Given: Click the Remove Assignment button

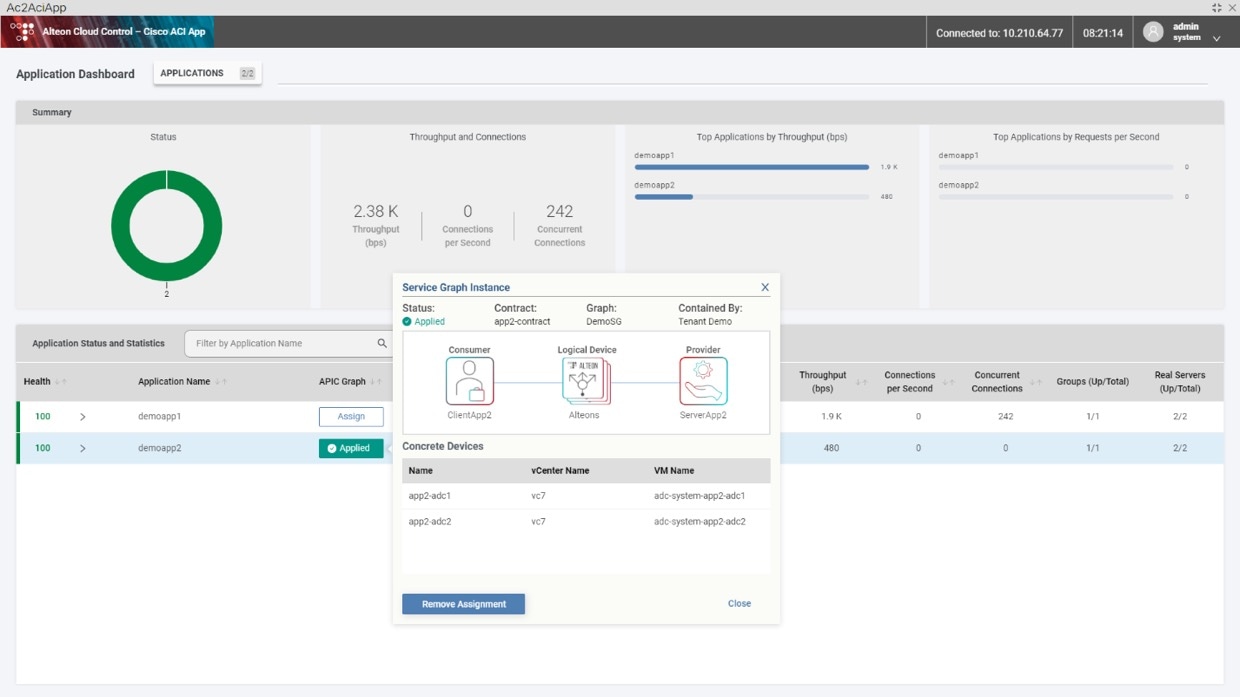Looking at the screenshot, I should [463, 603].
